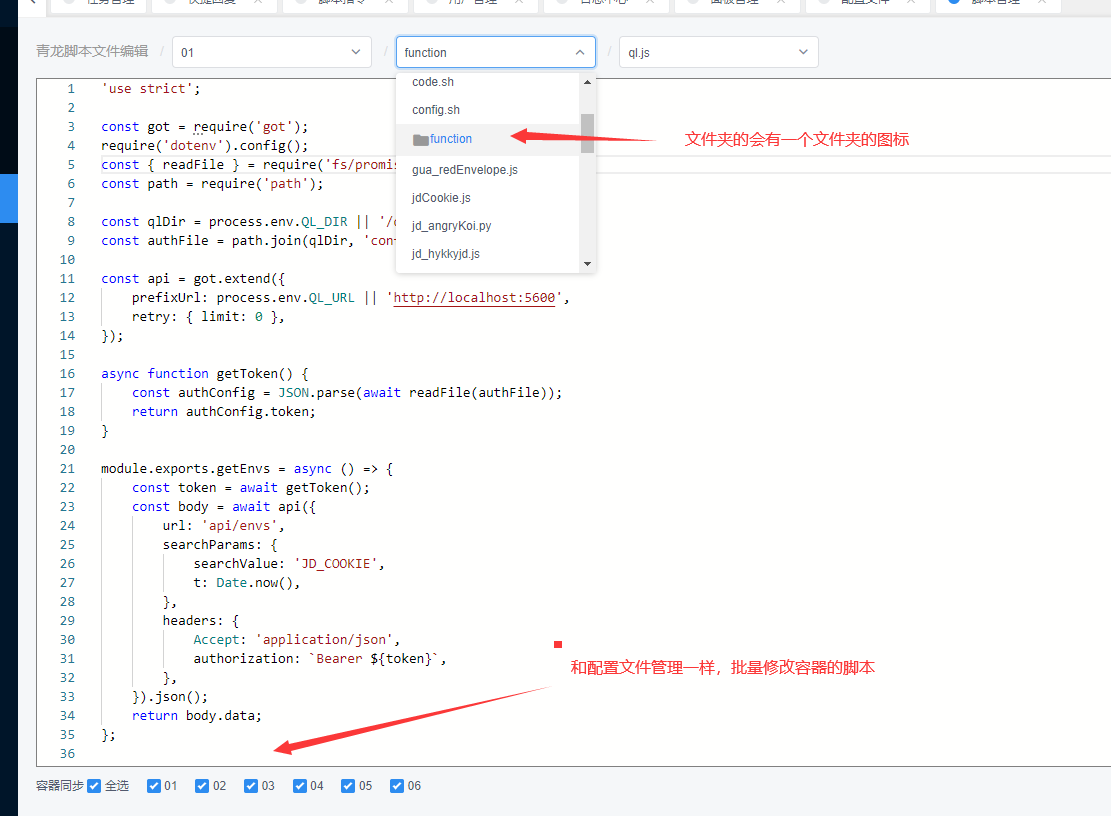Toggle the 全选 select-all checkbox
1111x816 pixels.
94,786
